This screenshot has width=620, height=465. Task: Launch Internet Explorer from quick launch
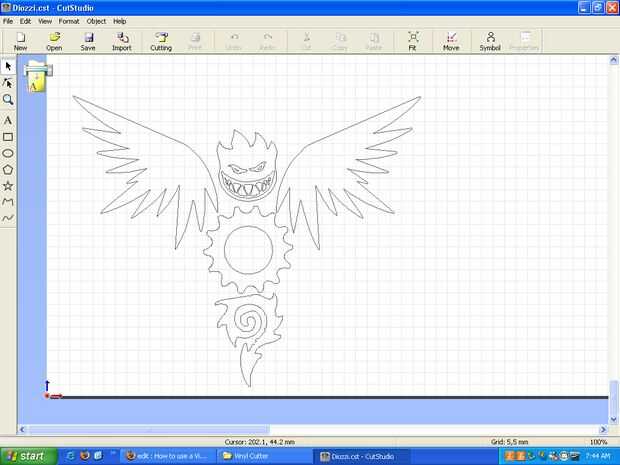coord(70,456)
